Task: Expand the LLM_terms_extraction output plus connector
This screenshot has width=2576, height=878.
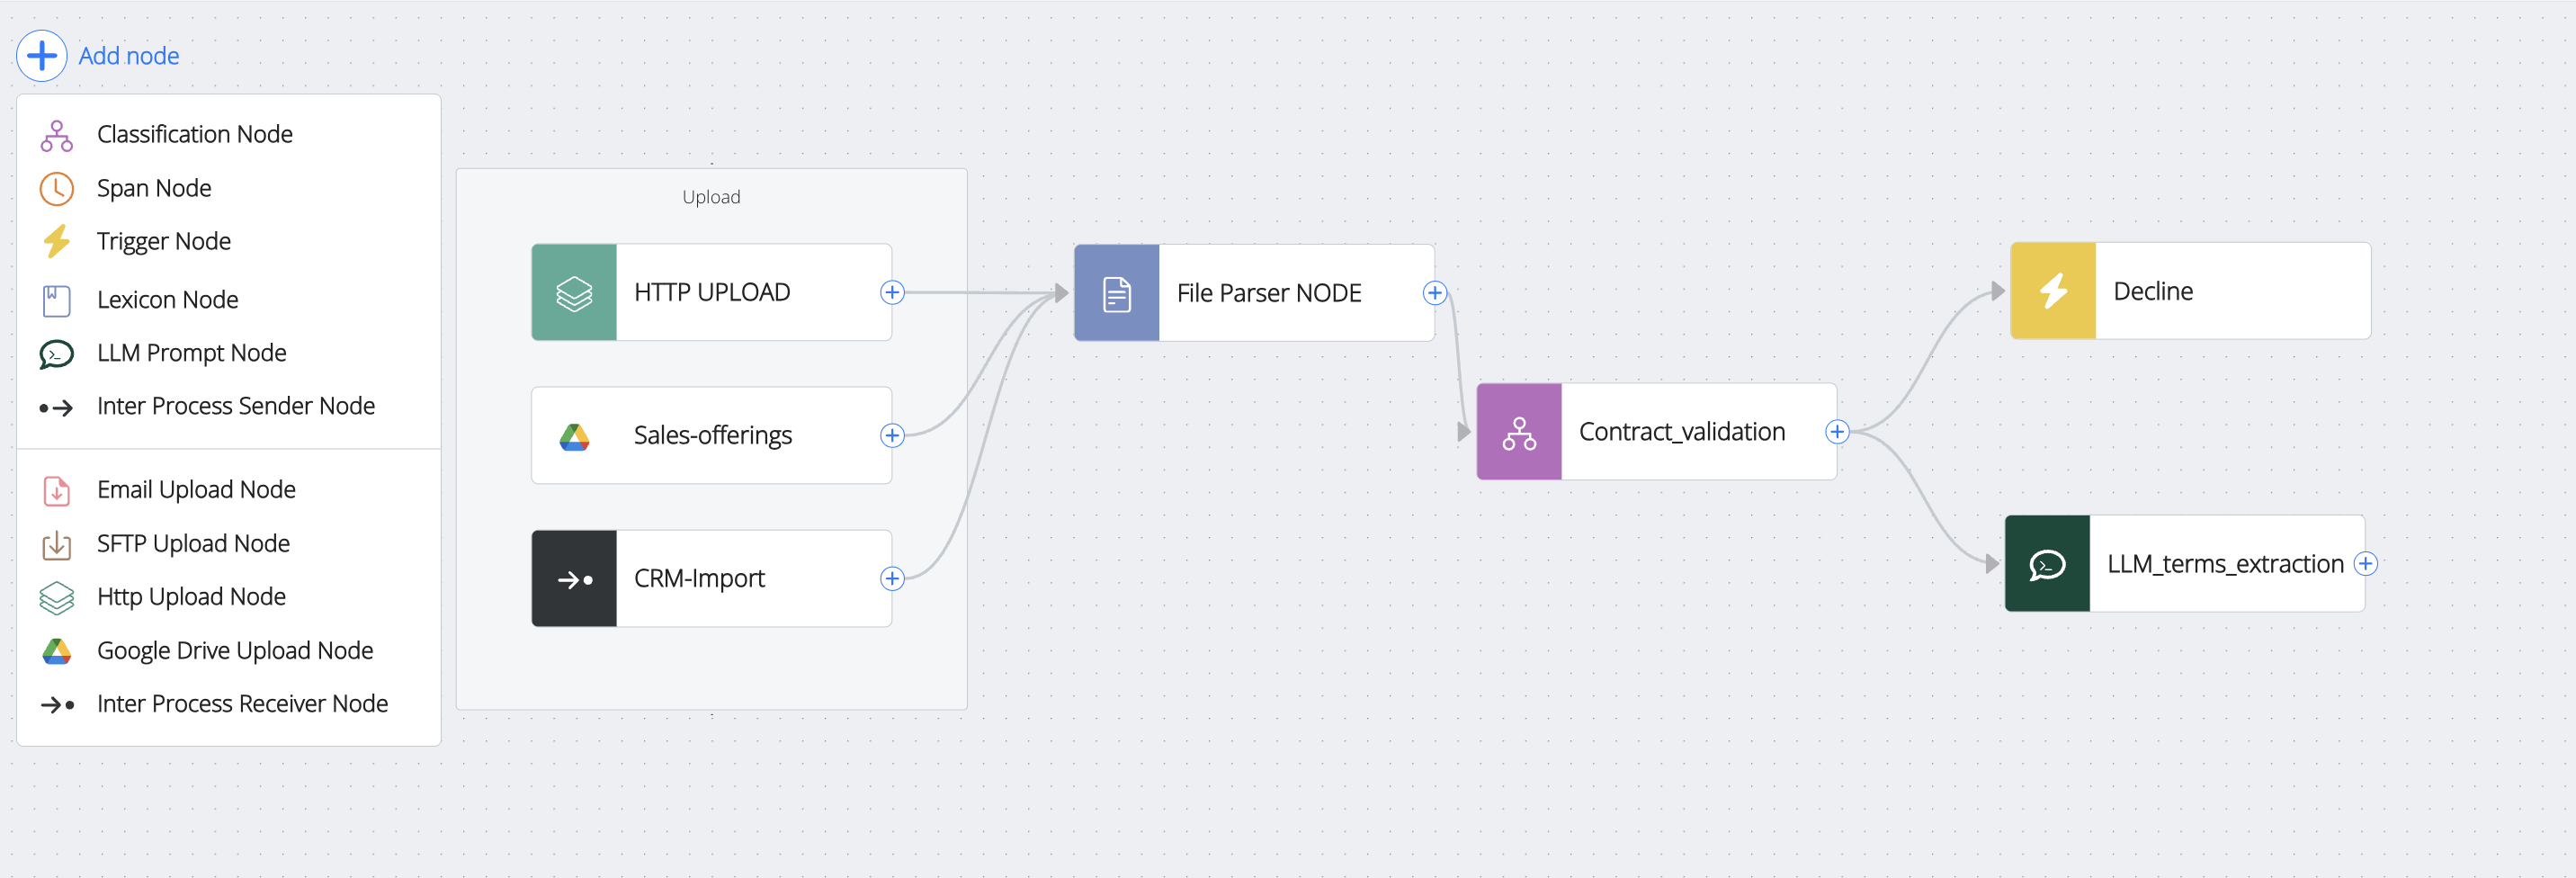Action: click(x=2365, y=564)
